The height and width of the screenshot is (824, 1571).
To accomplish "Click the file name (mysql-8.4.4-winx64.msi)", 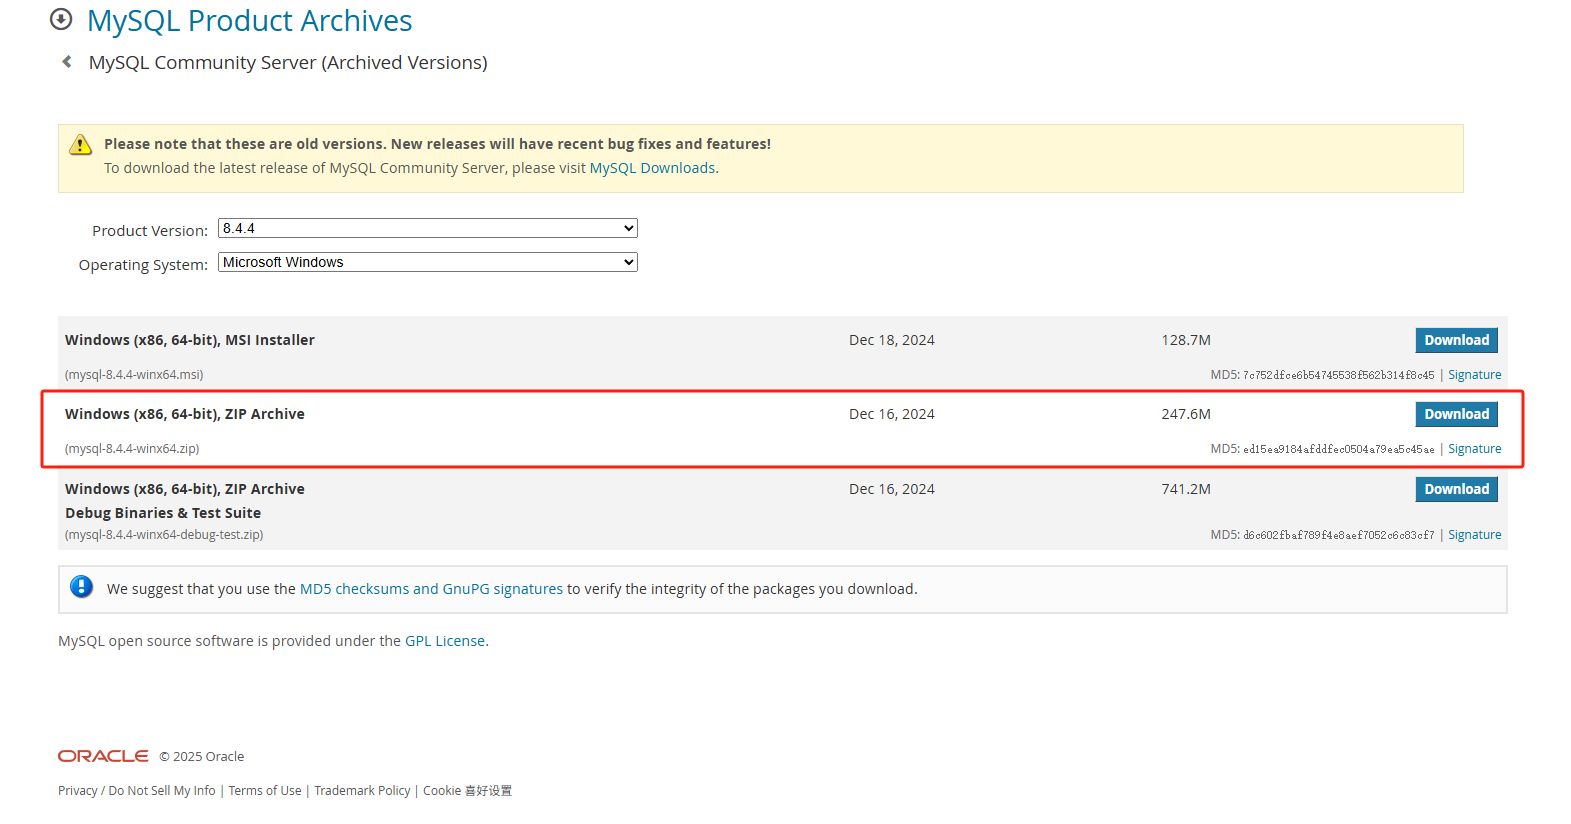I will pyautogui.click(x=134, y=375).
